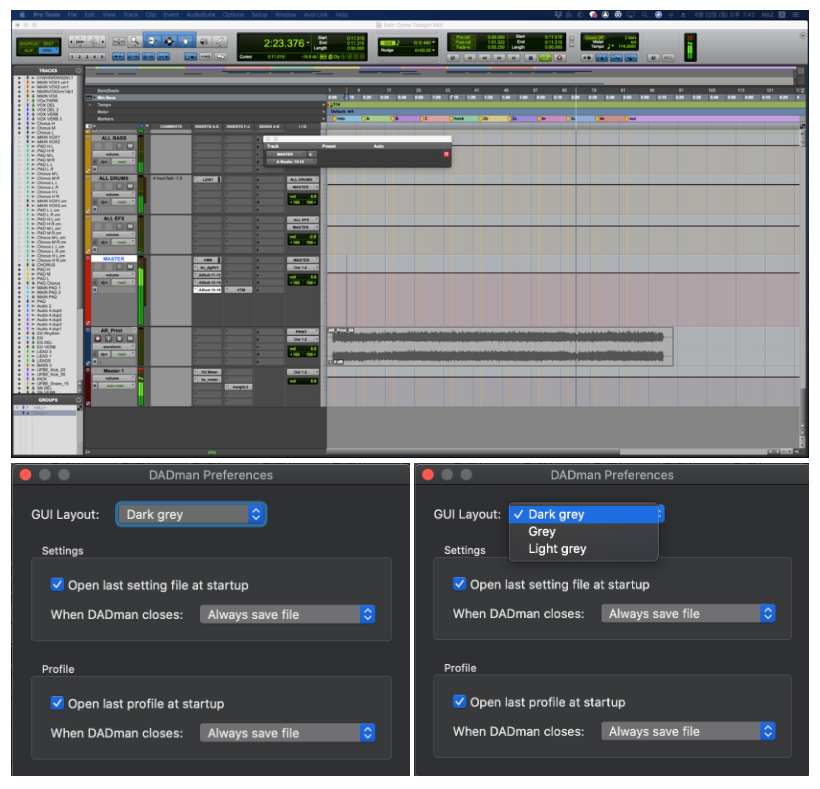Click Return to Zero transport button

[470, 58]
